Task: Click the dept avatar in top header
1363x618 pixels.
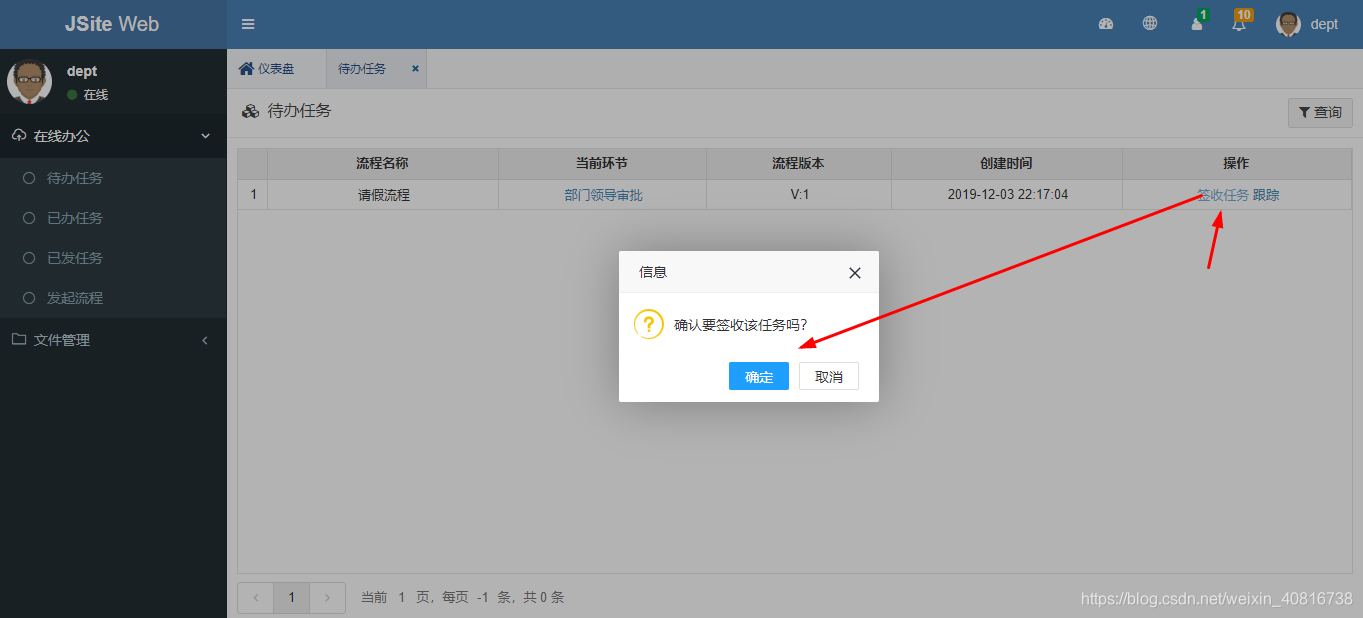Action: pyautogui.click(x=1288, y=24)
